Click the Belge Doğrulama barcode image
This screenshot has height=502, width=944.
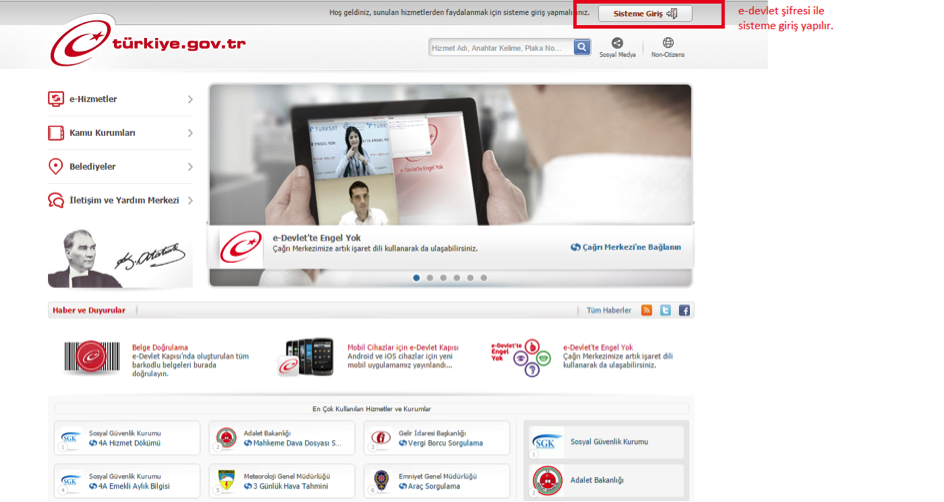[x=92, y=356]
